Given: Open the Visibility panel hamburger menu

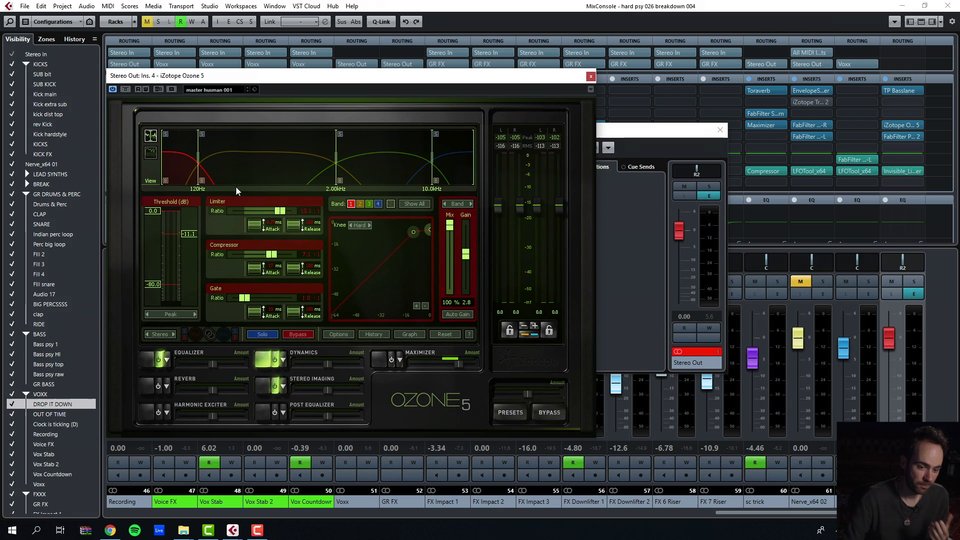Looking at the screenshot, I should click(94, 39).
